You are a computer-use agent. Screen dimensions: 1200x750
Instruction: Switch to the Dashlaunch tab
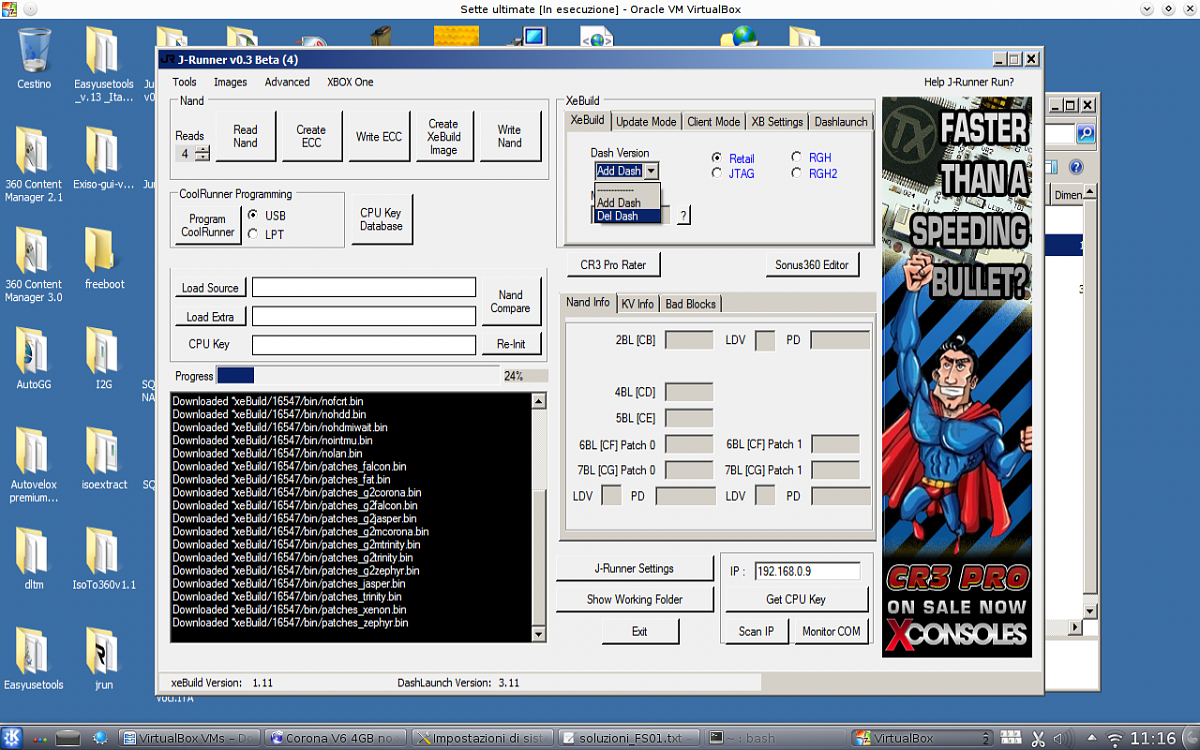[841, 122]
